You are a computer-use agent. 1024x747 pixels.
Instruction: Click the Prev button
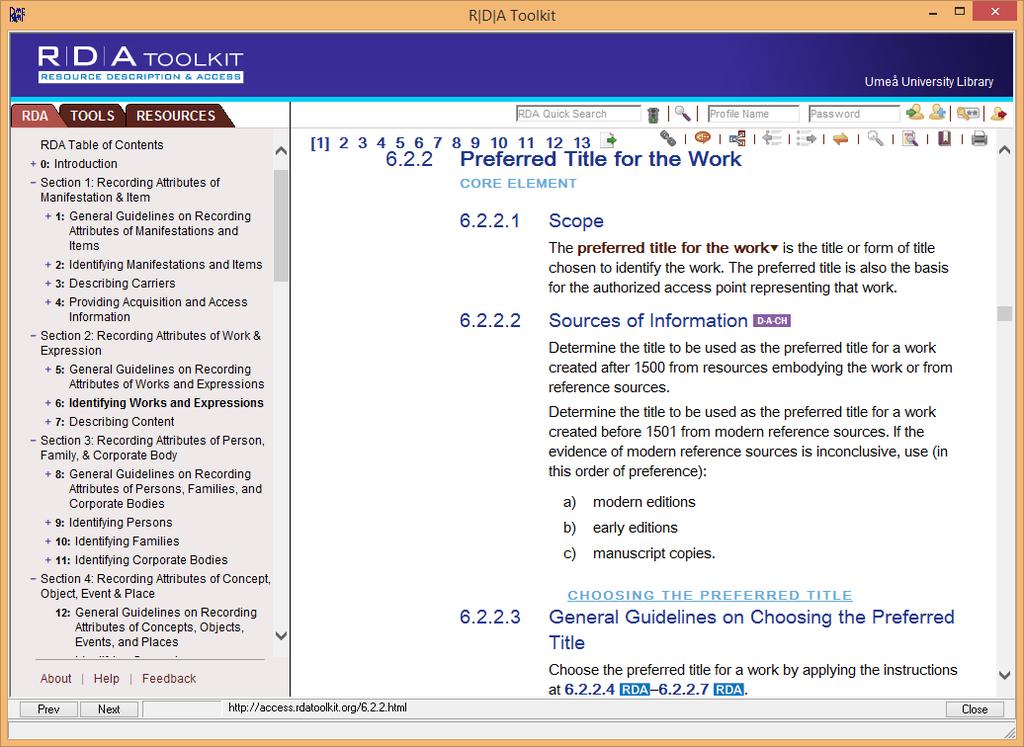tap(48, 709)
